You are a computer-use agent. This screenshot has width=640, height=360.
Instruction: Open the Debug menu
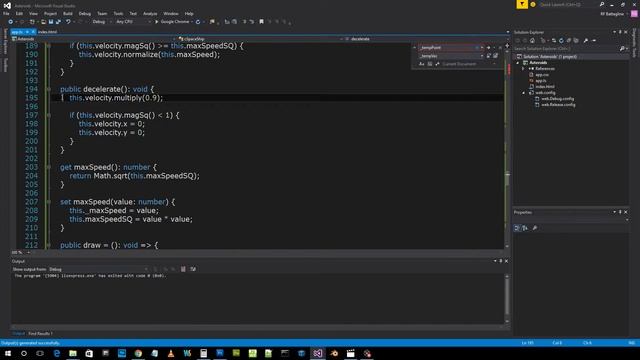click(85, 13)
